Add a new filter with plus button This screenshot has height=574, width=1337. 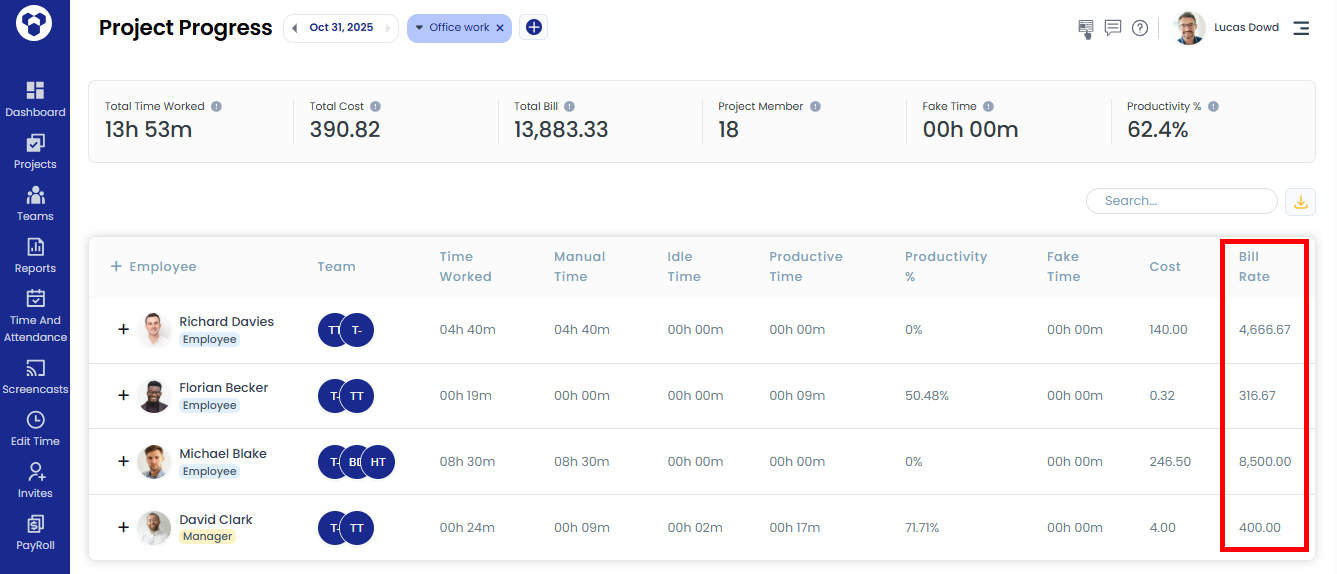point(534,28)
